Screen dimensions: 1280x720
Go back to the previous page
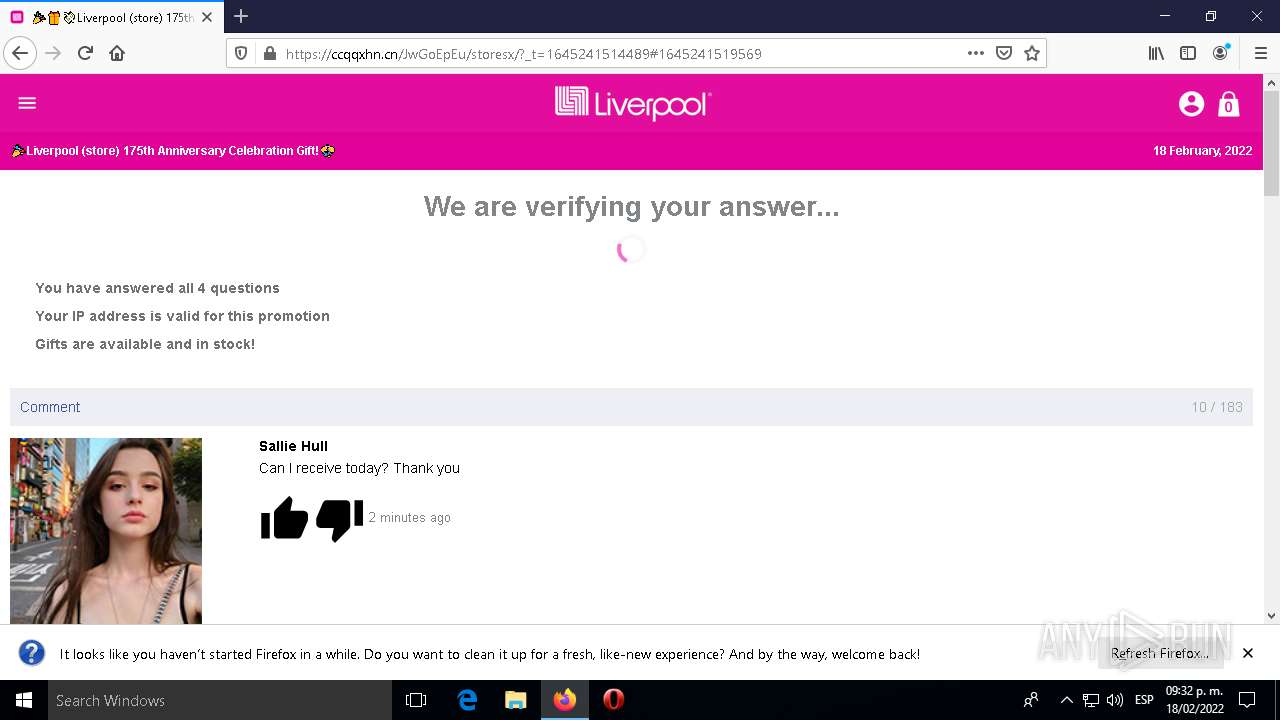pos(20,53)
